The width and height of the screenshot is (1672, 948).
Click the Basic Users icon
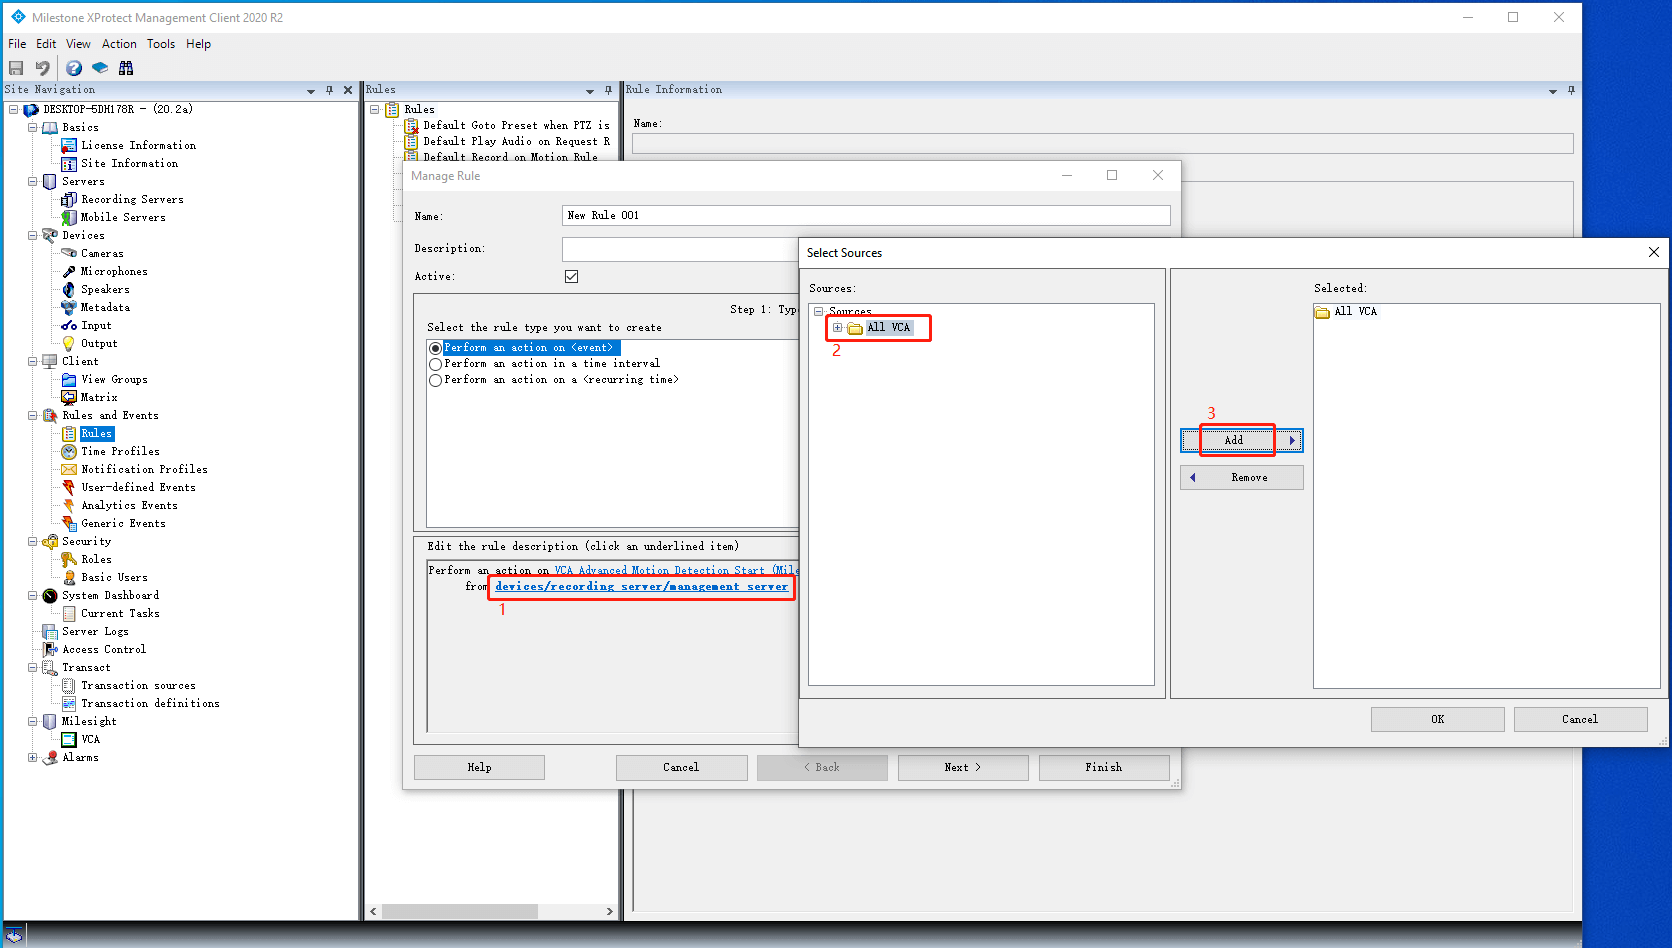69,577
